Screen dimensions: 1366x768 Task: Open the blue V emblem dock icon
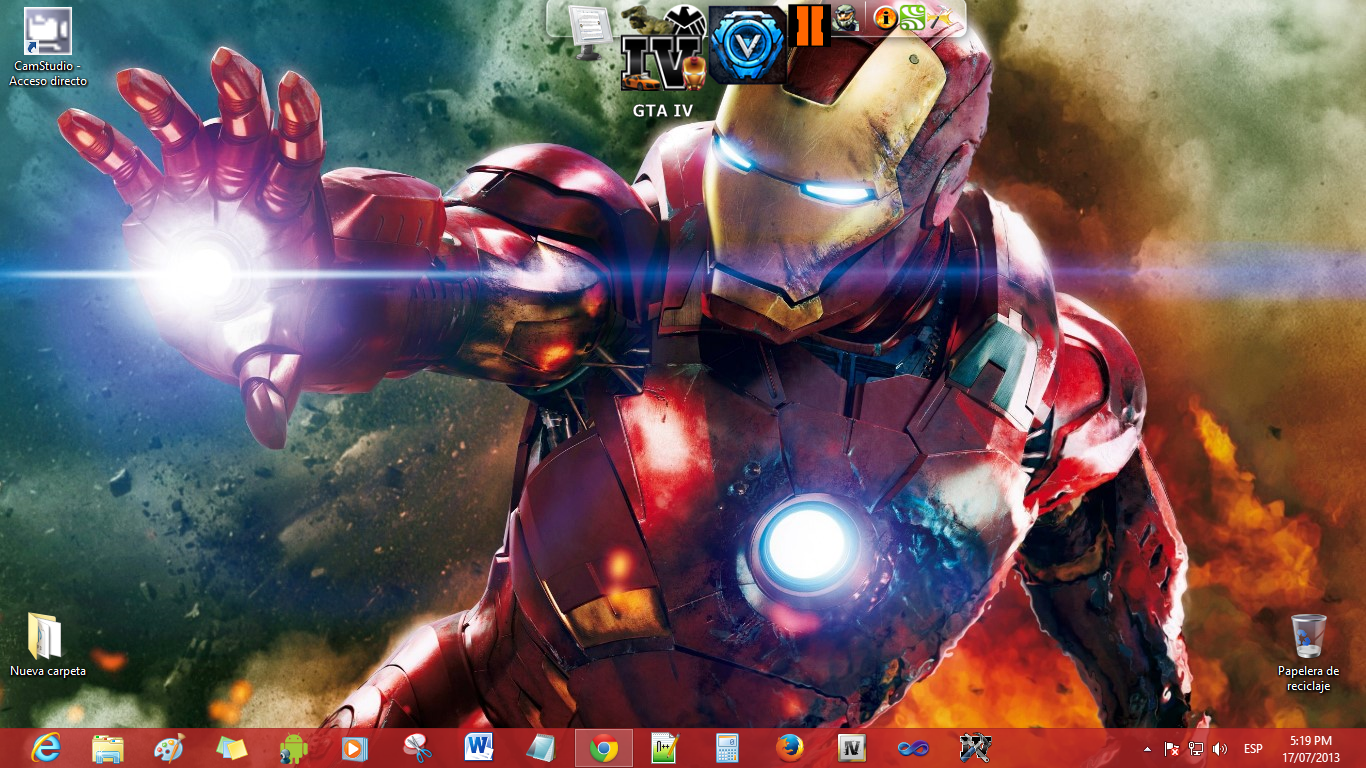pos(748,44)
